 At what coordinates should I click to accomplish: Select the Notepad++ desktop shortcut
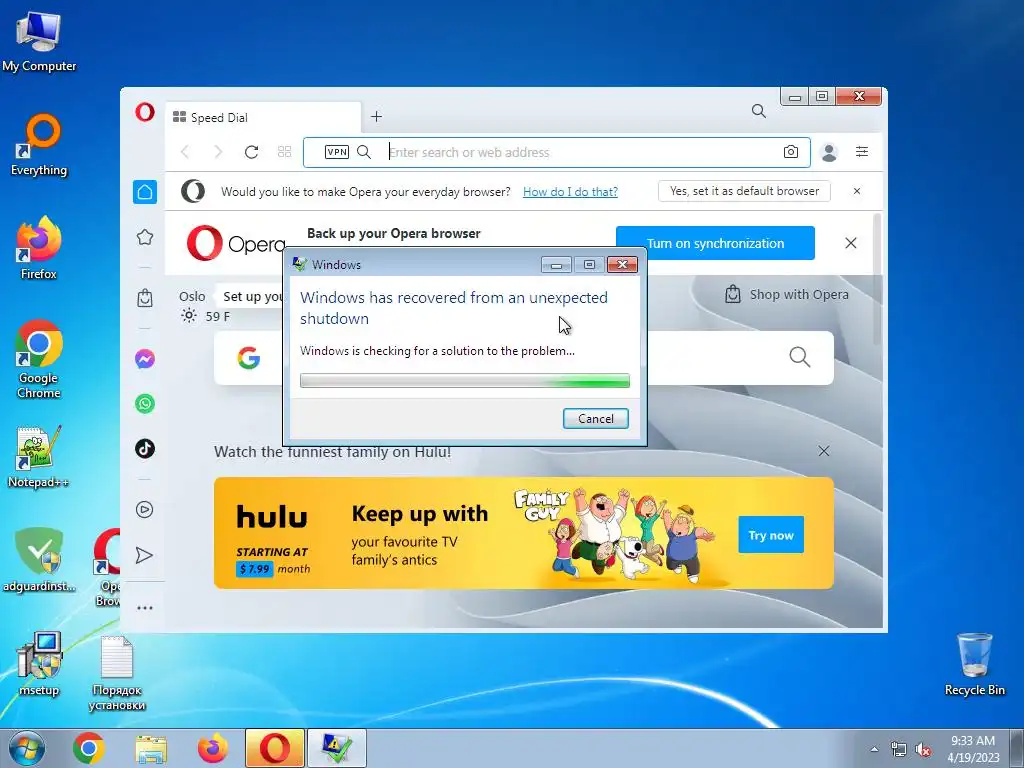click(x=39, y=456)
